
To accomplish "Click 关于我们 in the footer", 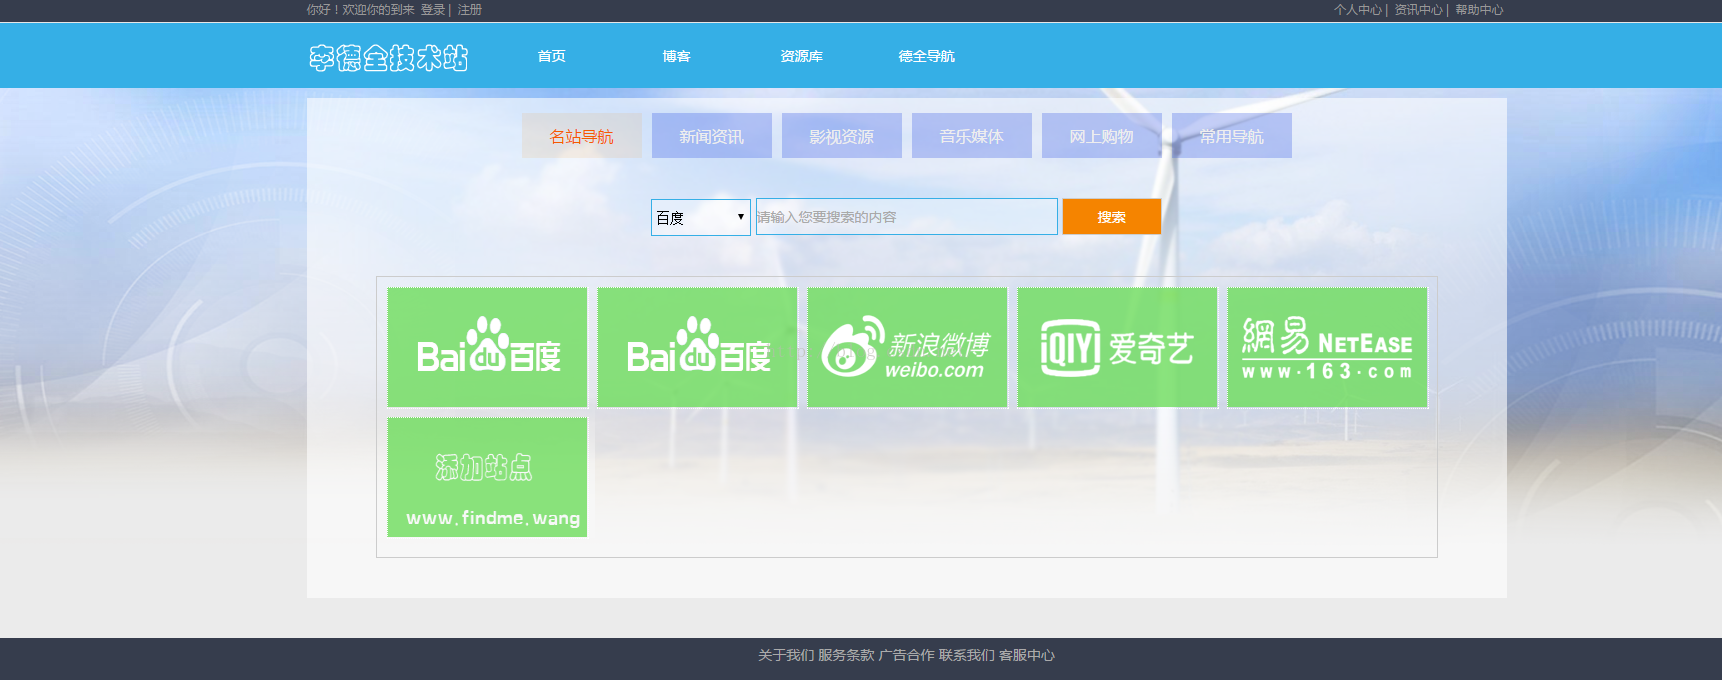I will (x=786, y=656).
